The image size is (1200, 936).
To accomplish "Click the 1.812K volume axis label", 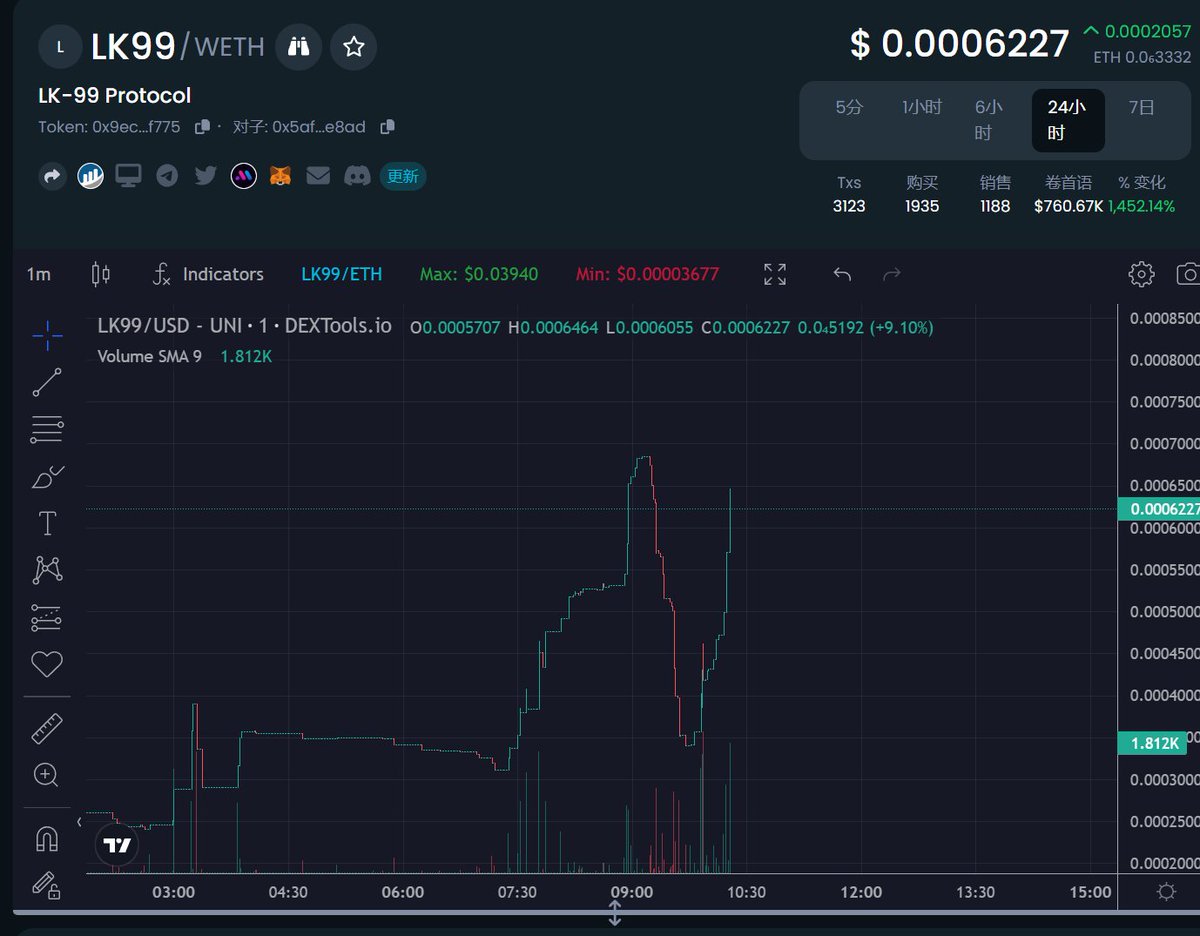I will [1151, 743].
